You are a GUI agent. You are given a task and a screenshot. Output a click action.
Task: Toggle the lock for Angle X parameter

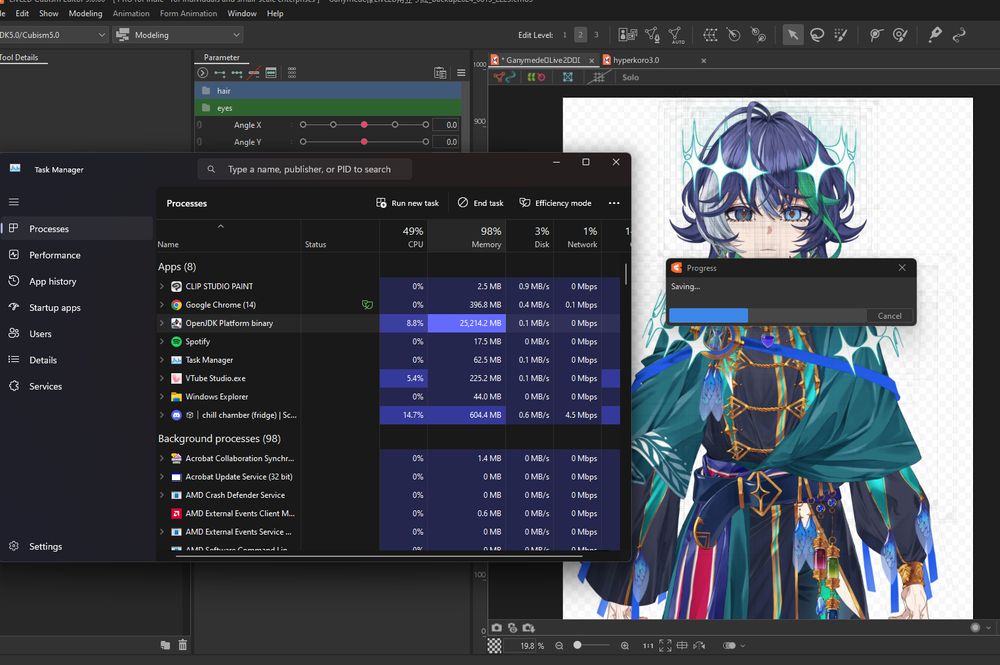click(200, 125)
